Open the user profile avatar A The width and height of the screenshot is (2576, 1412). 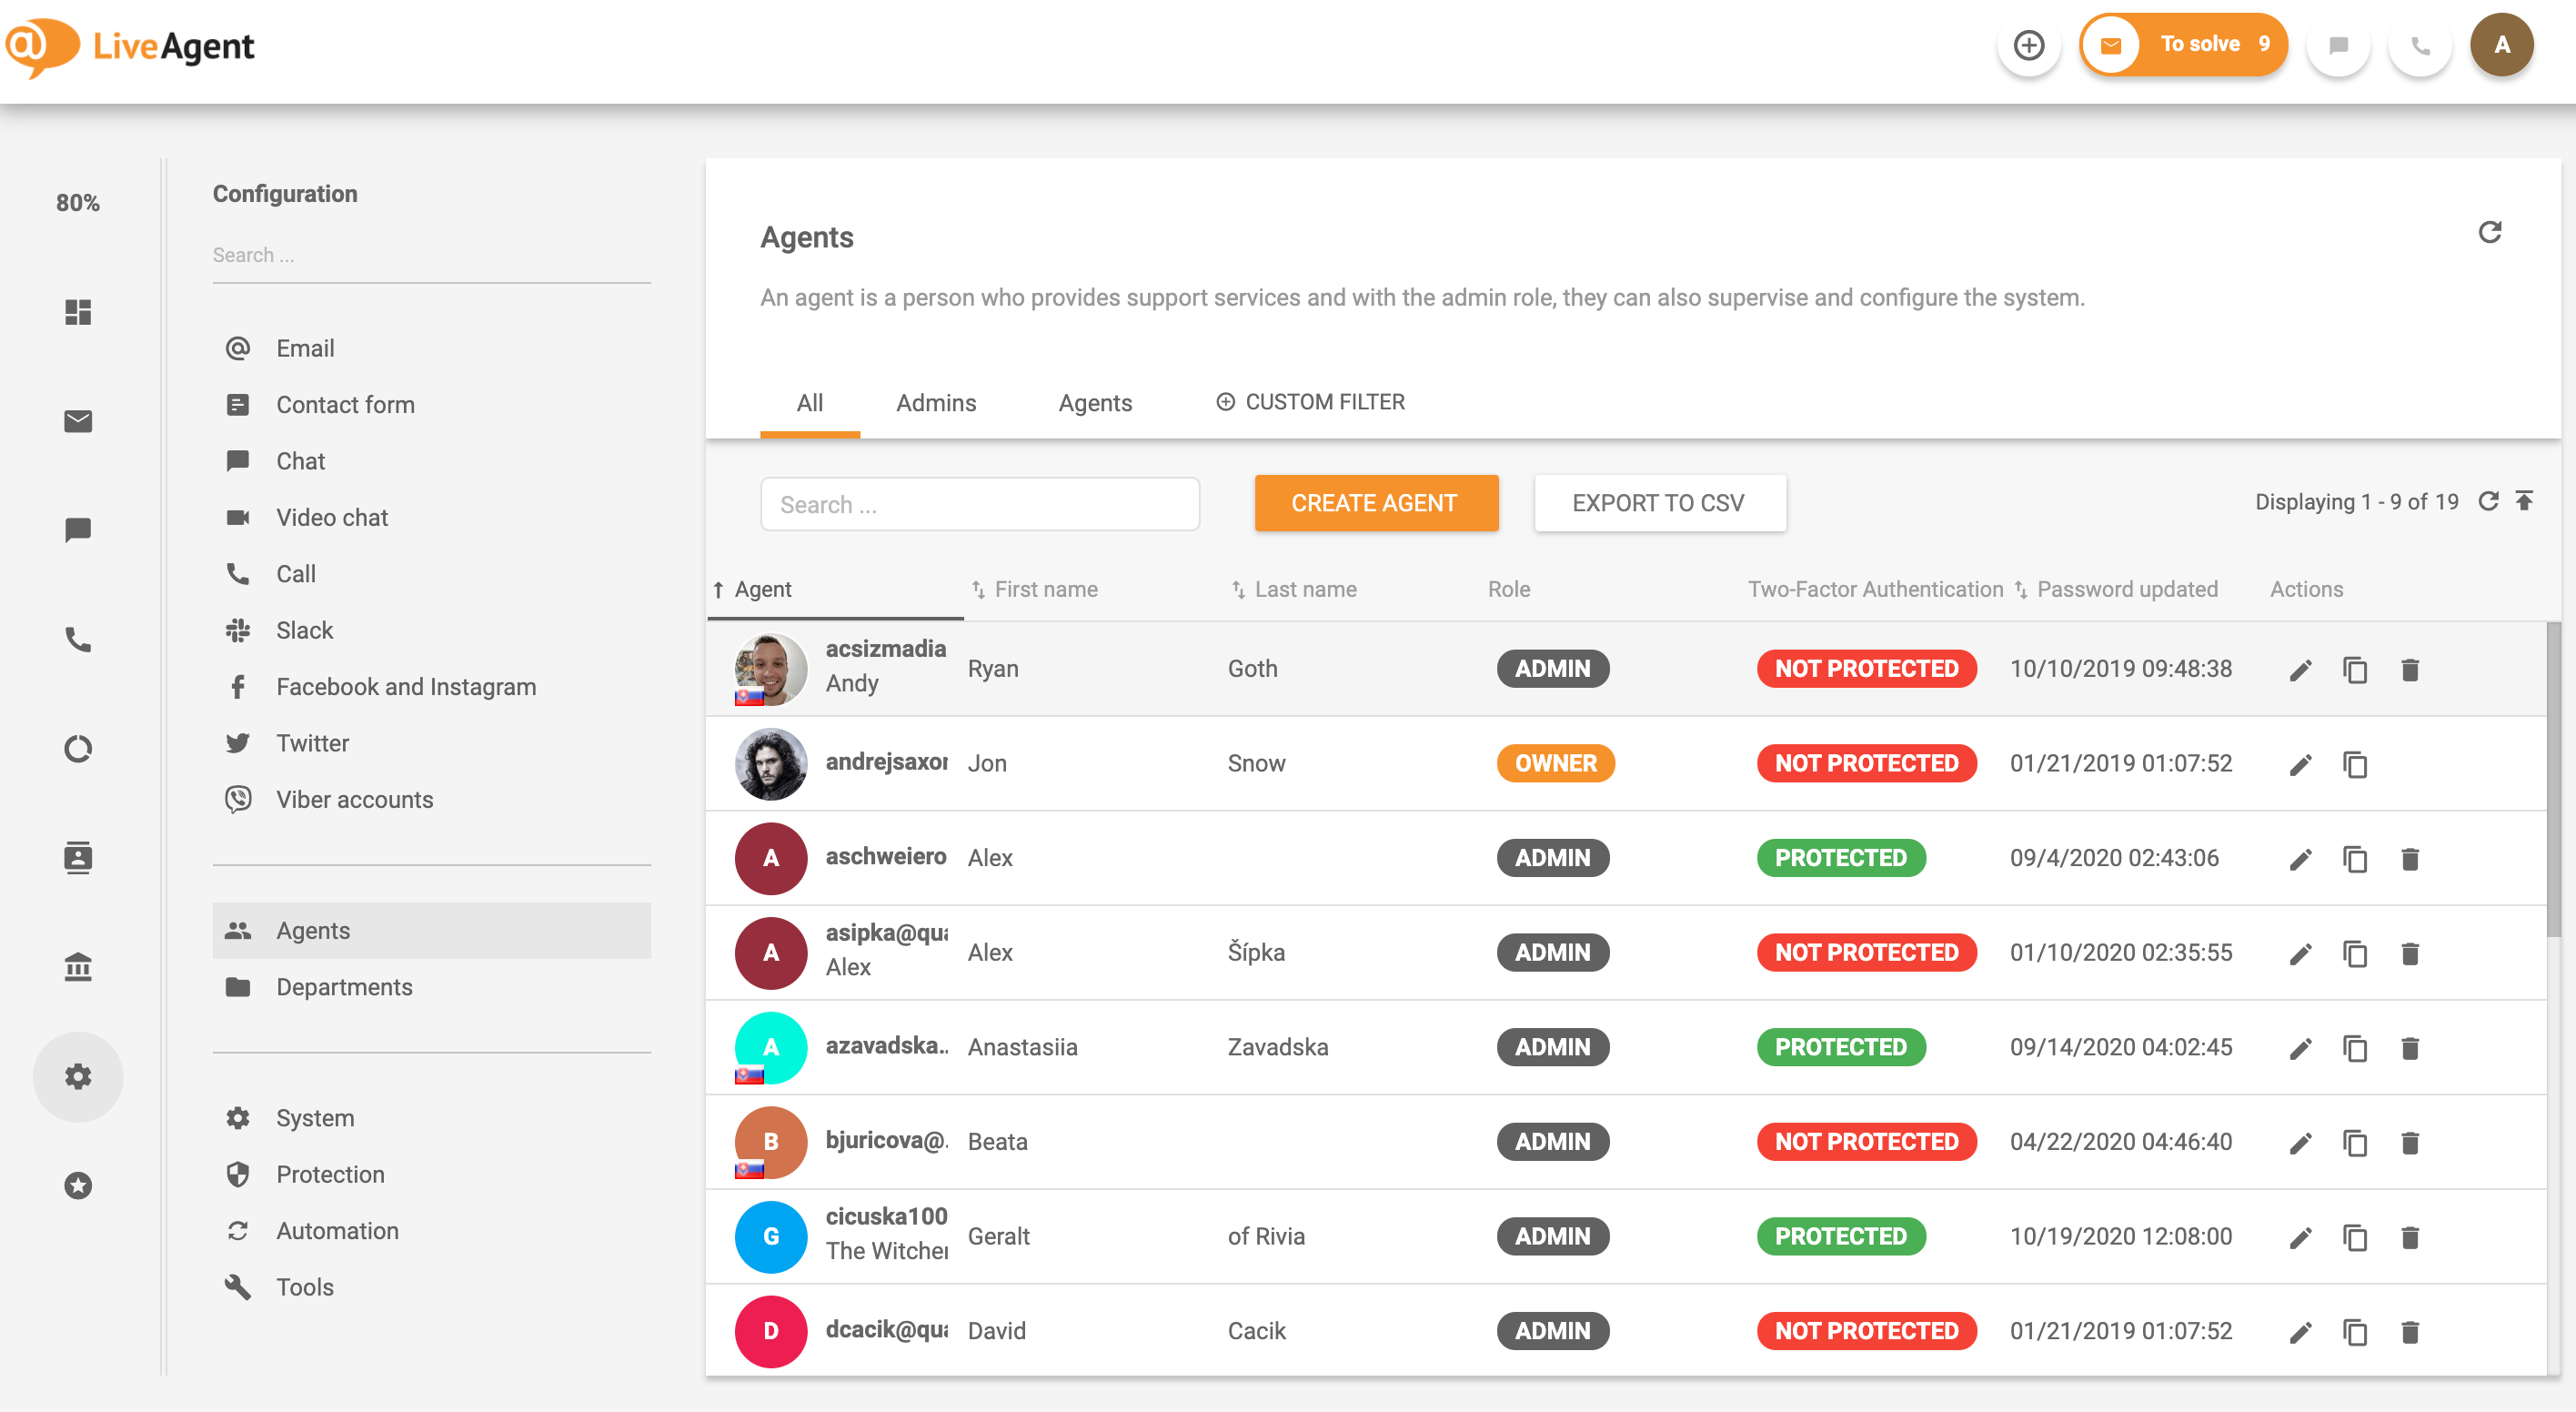click(2502, 45)
